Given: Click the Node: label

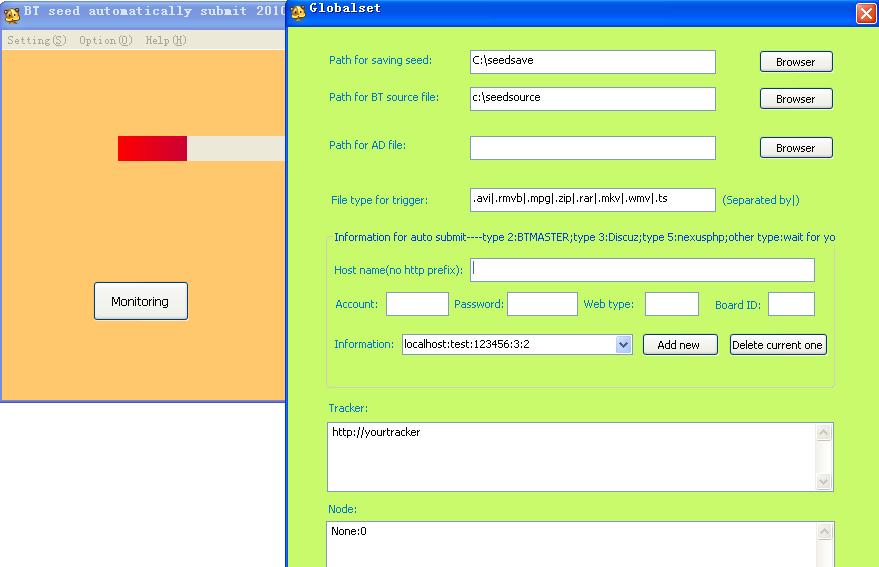Looking at the screenshot, I should [x=343, y=509].
